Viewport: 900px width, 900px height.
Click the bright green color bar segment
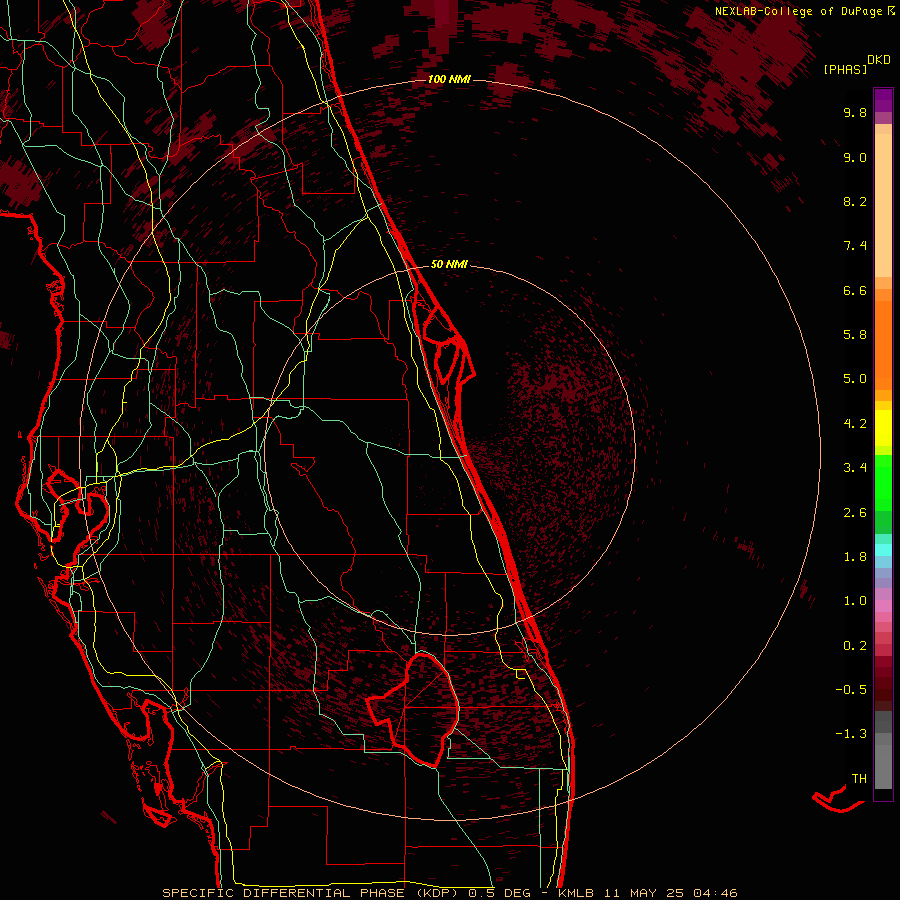(883, 483)
